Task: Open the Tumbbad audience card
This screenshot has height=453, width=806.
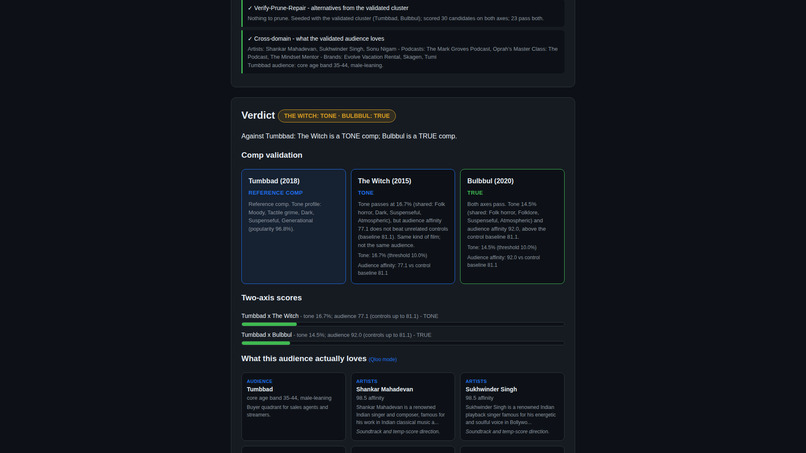Action: click(294, 407)
